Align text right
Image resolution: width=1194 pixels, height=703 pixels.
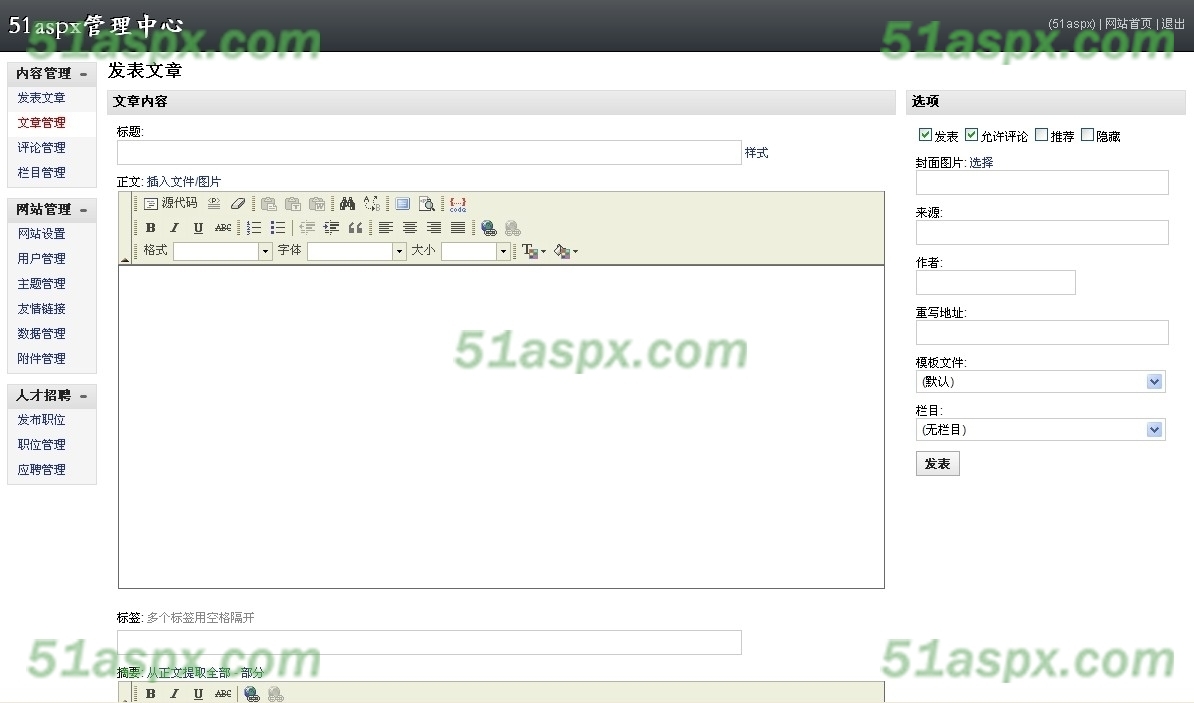pos(434,227)
